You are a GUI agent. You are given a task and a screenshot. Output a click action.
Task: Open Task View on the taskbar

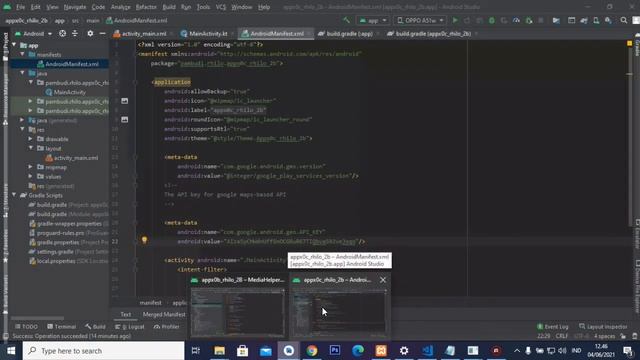(196, 351)
